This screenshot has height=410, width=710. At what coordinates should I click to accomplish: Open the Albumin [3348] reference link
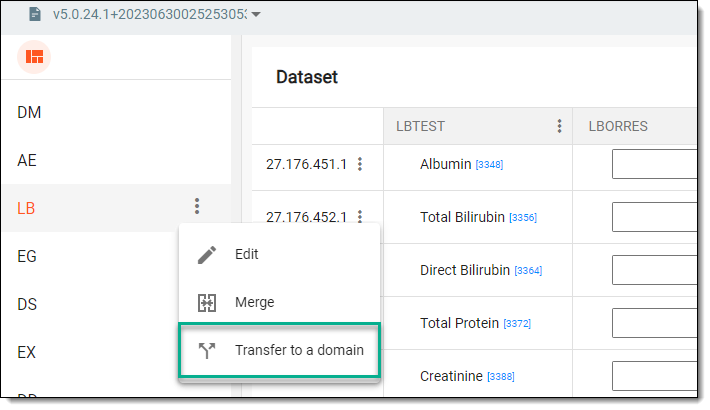click(x=489, y=164)
